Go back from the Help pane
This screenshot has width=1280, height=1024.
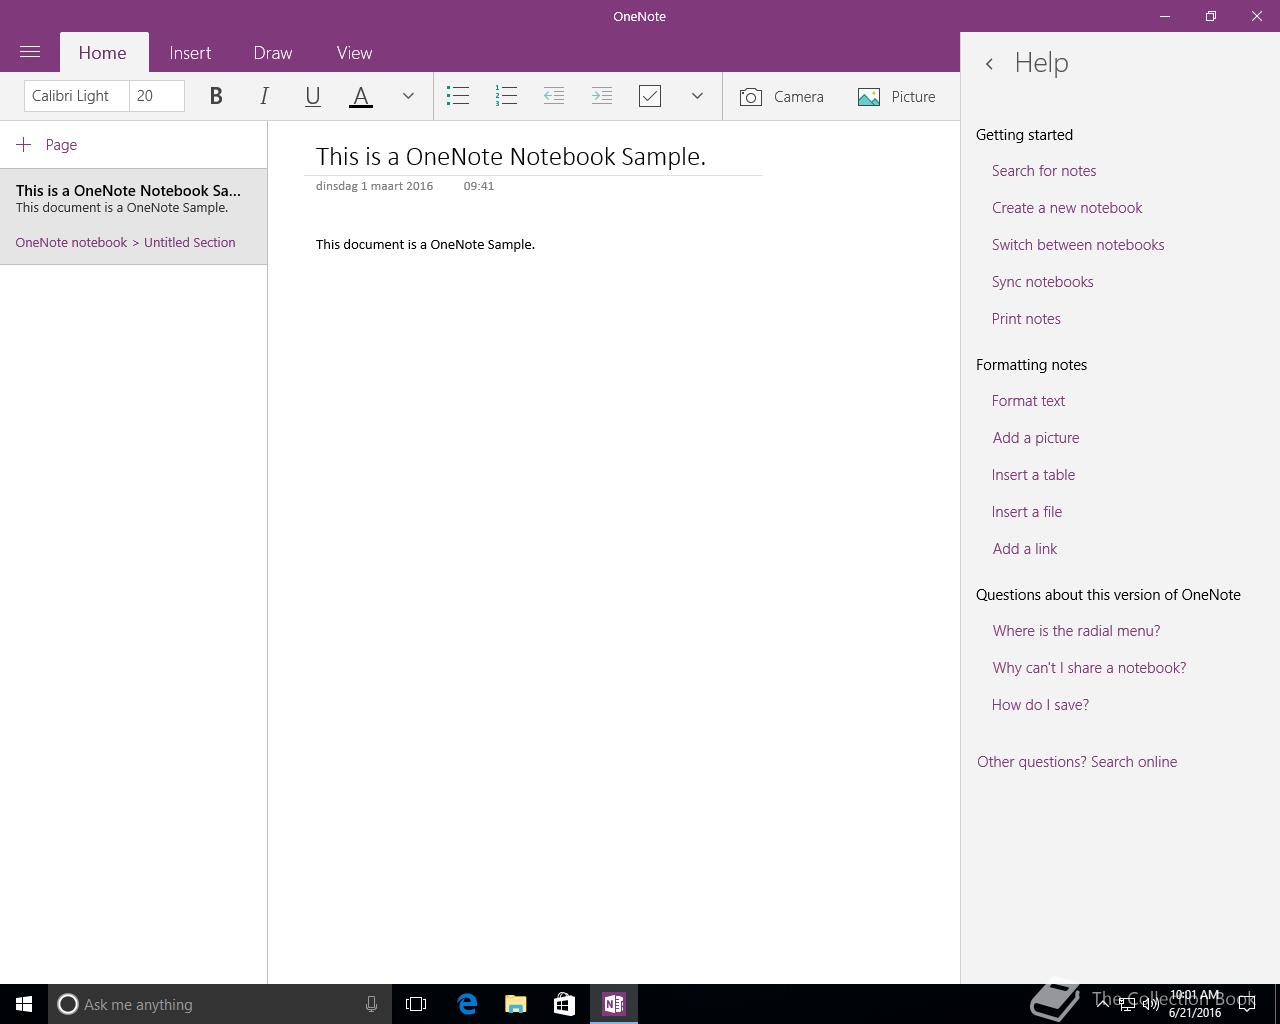pyautogui.click(x=989, y=64)
